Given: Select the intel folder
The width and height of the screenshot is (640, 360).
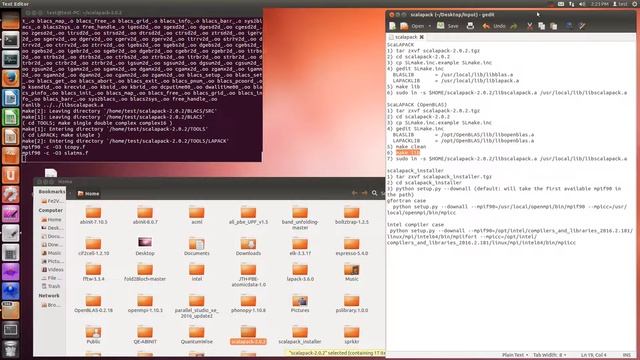Looking at the screenshot, I should 196,272.
